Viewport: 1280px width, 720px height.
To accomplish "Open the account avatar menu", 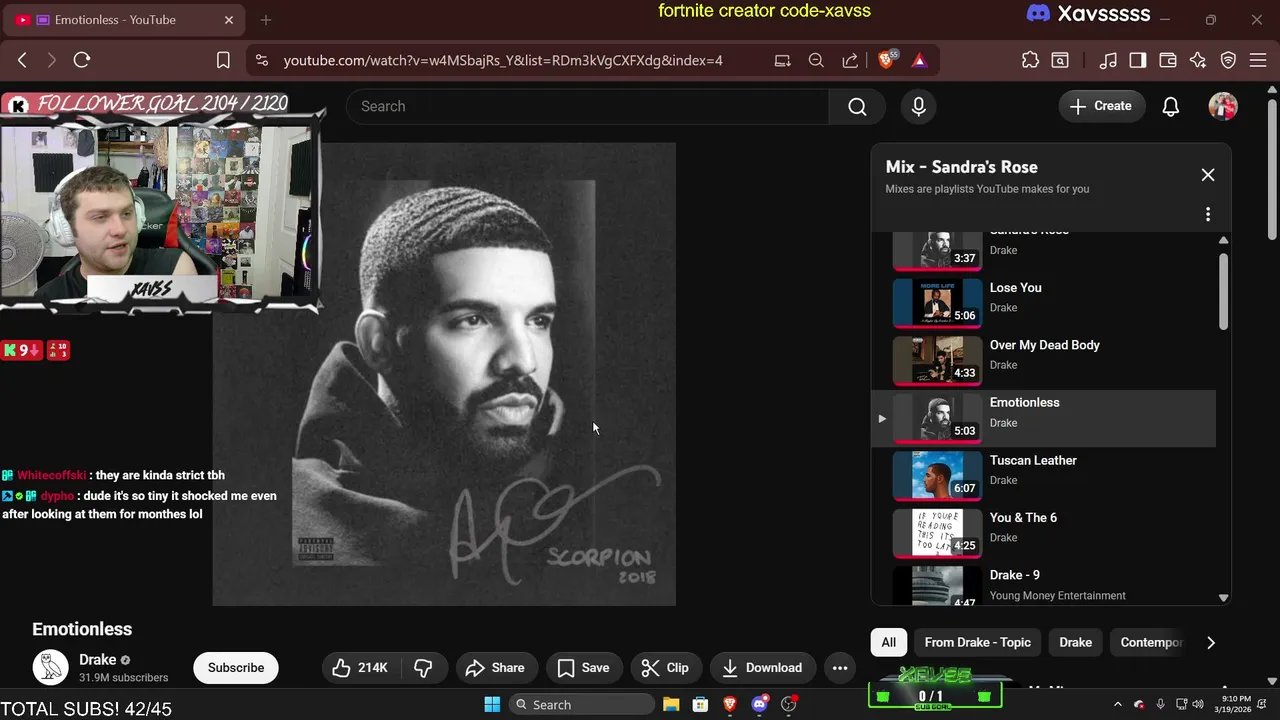I will coord(1223,106).
